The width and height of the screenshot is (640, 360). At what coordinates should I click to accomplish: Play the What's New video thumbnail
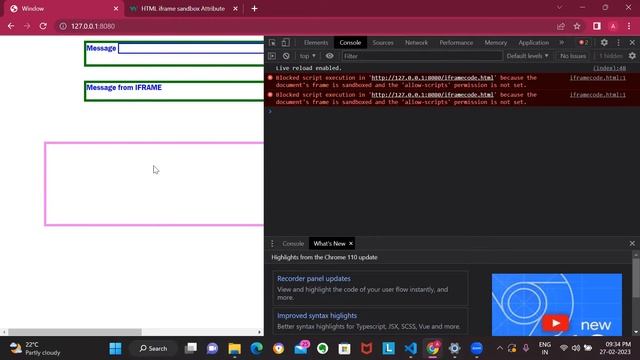click(x=557, y=304)
